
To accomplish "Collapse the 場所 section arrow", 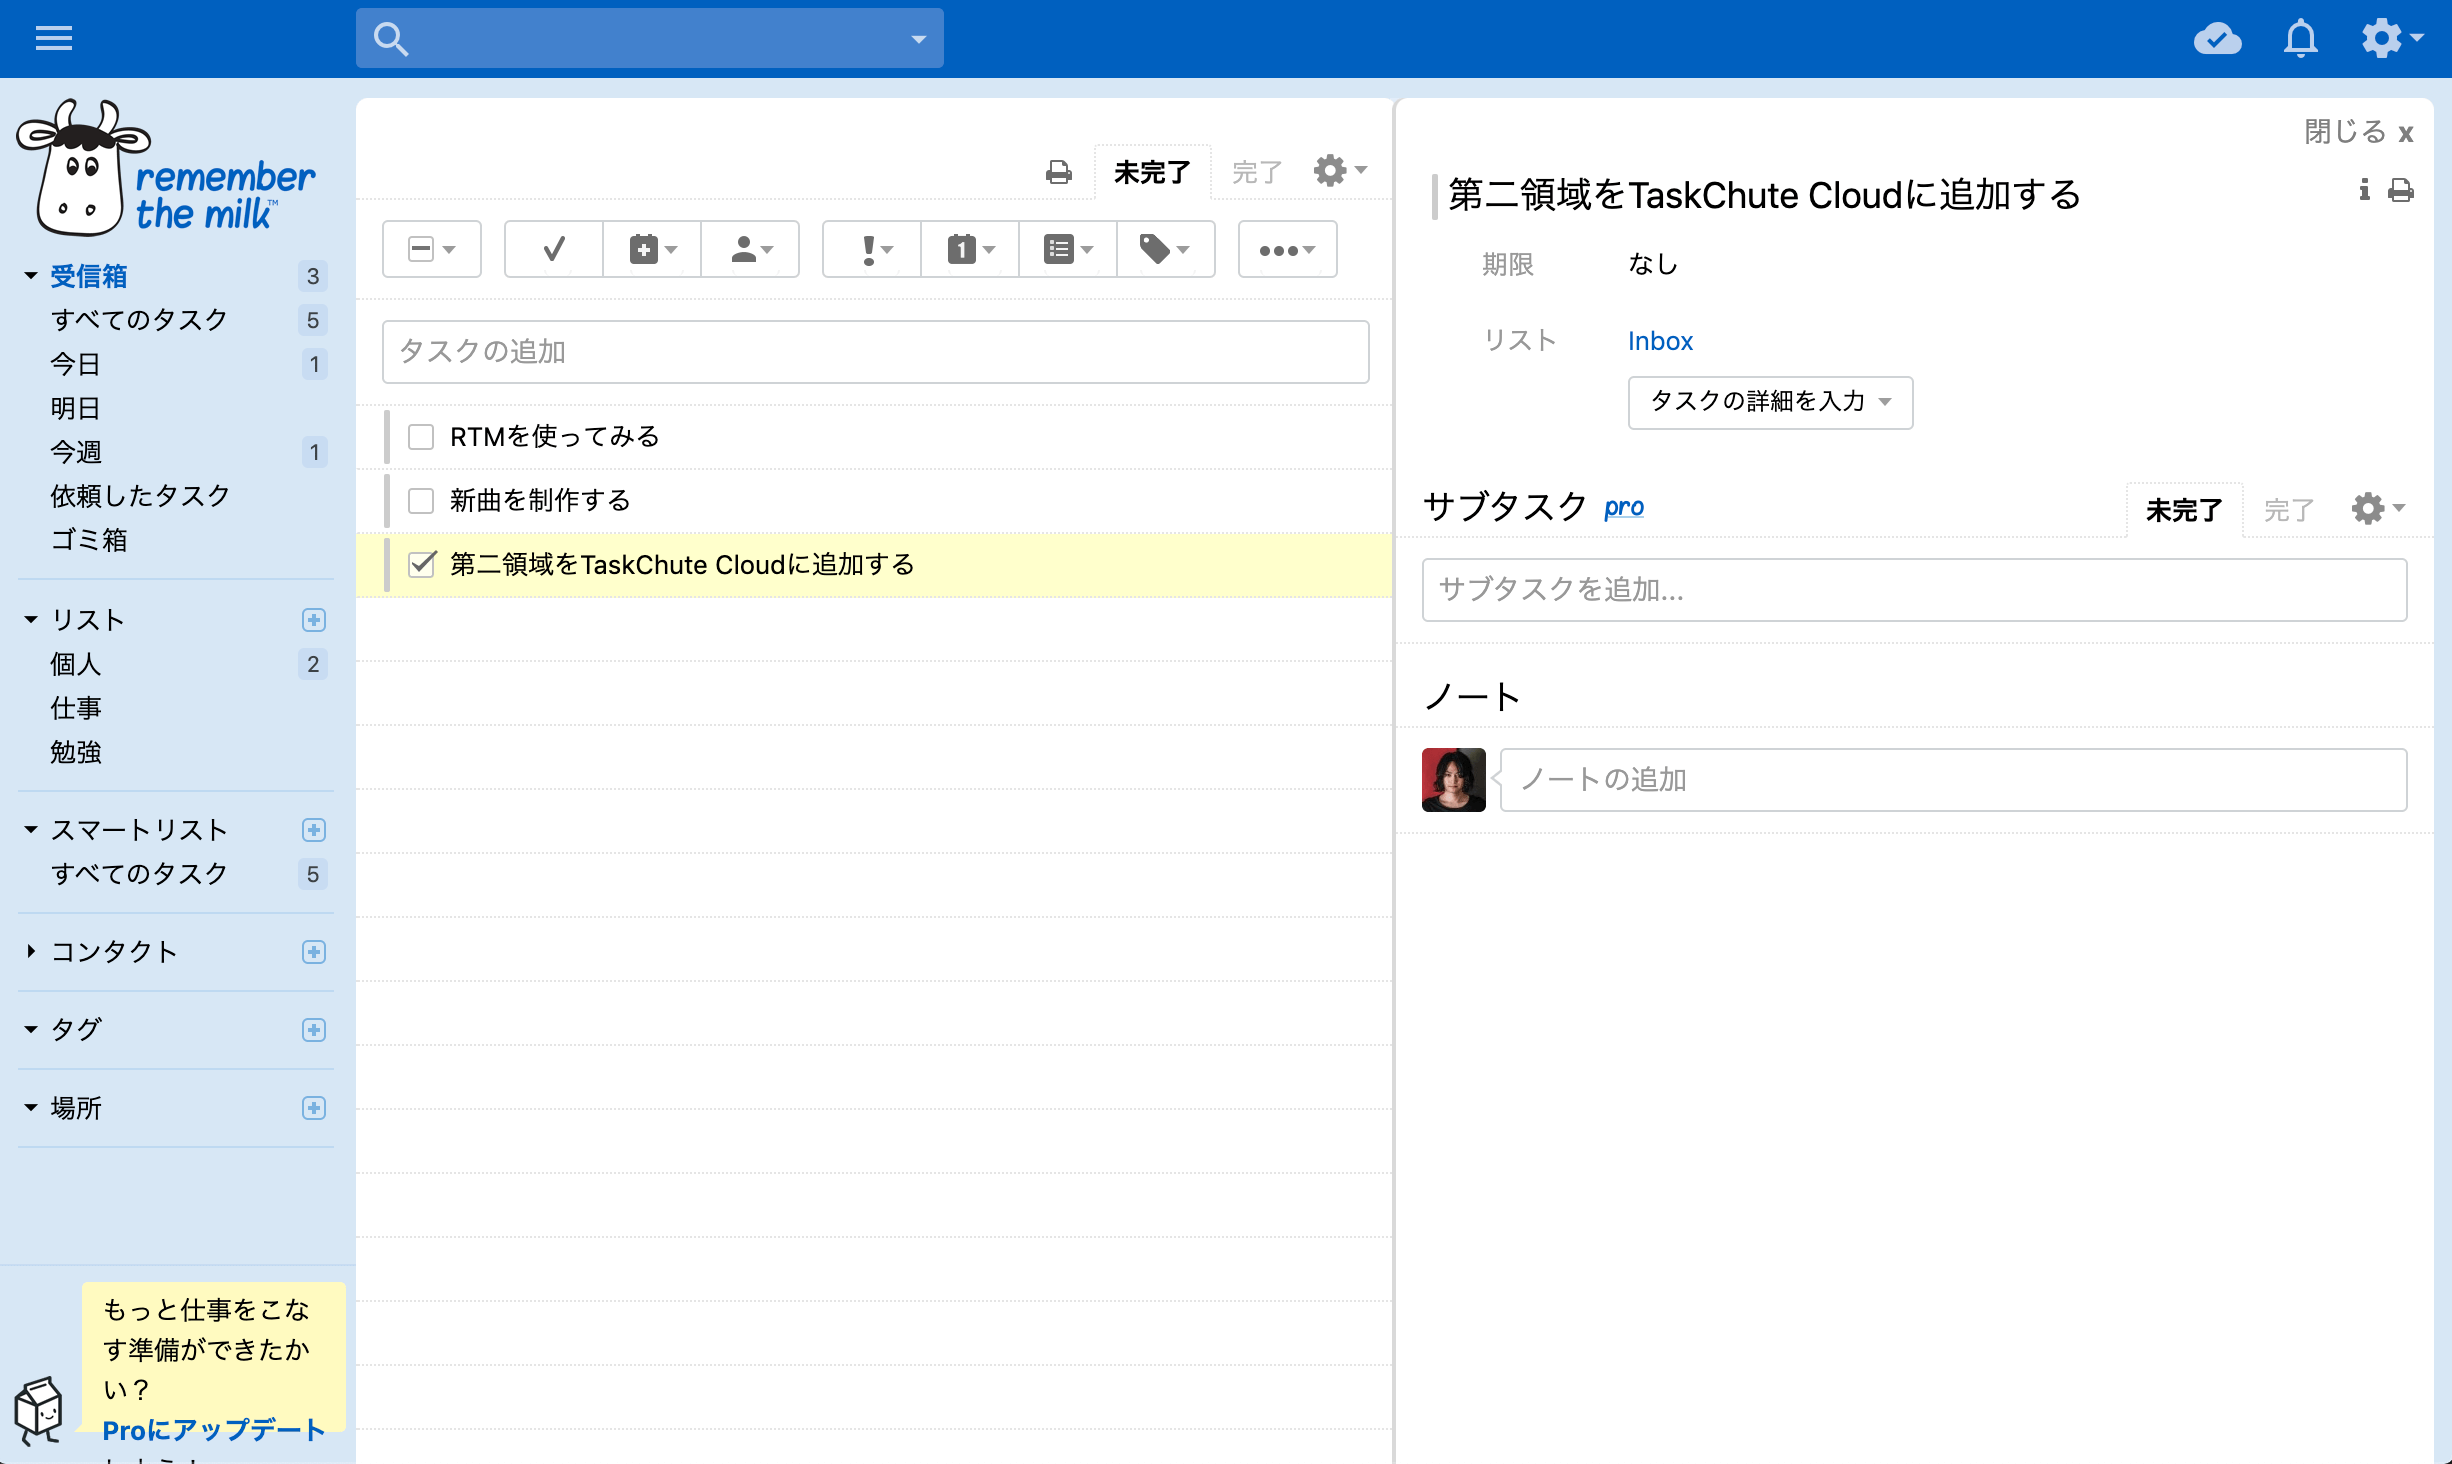I will (x=31, y=1108).
